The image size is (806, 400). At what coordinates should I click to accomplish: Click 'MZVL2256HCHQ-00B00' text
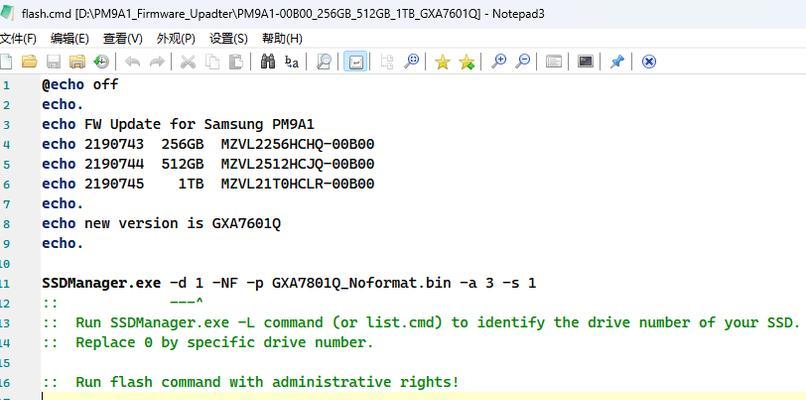point(298,144)
